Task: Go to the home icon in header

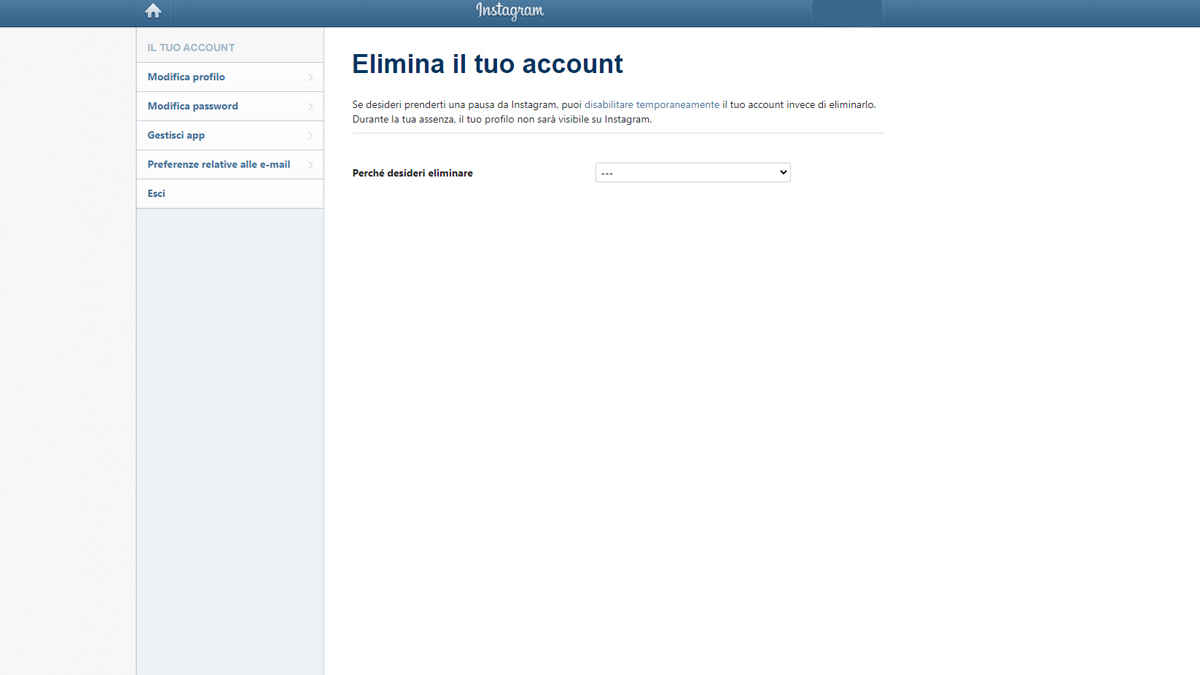Action: [153, 11]
